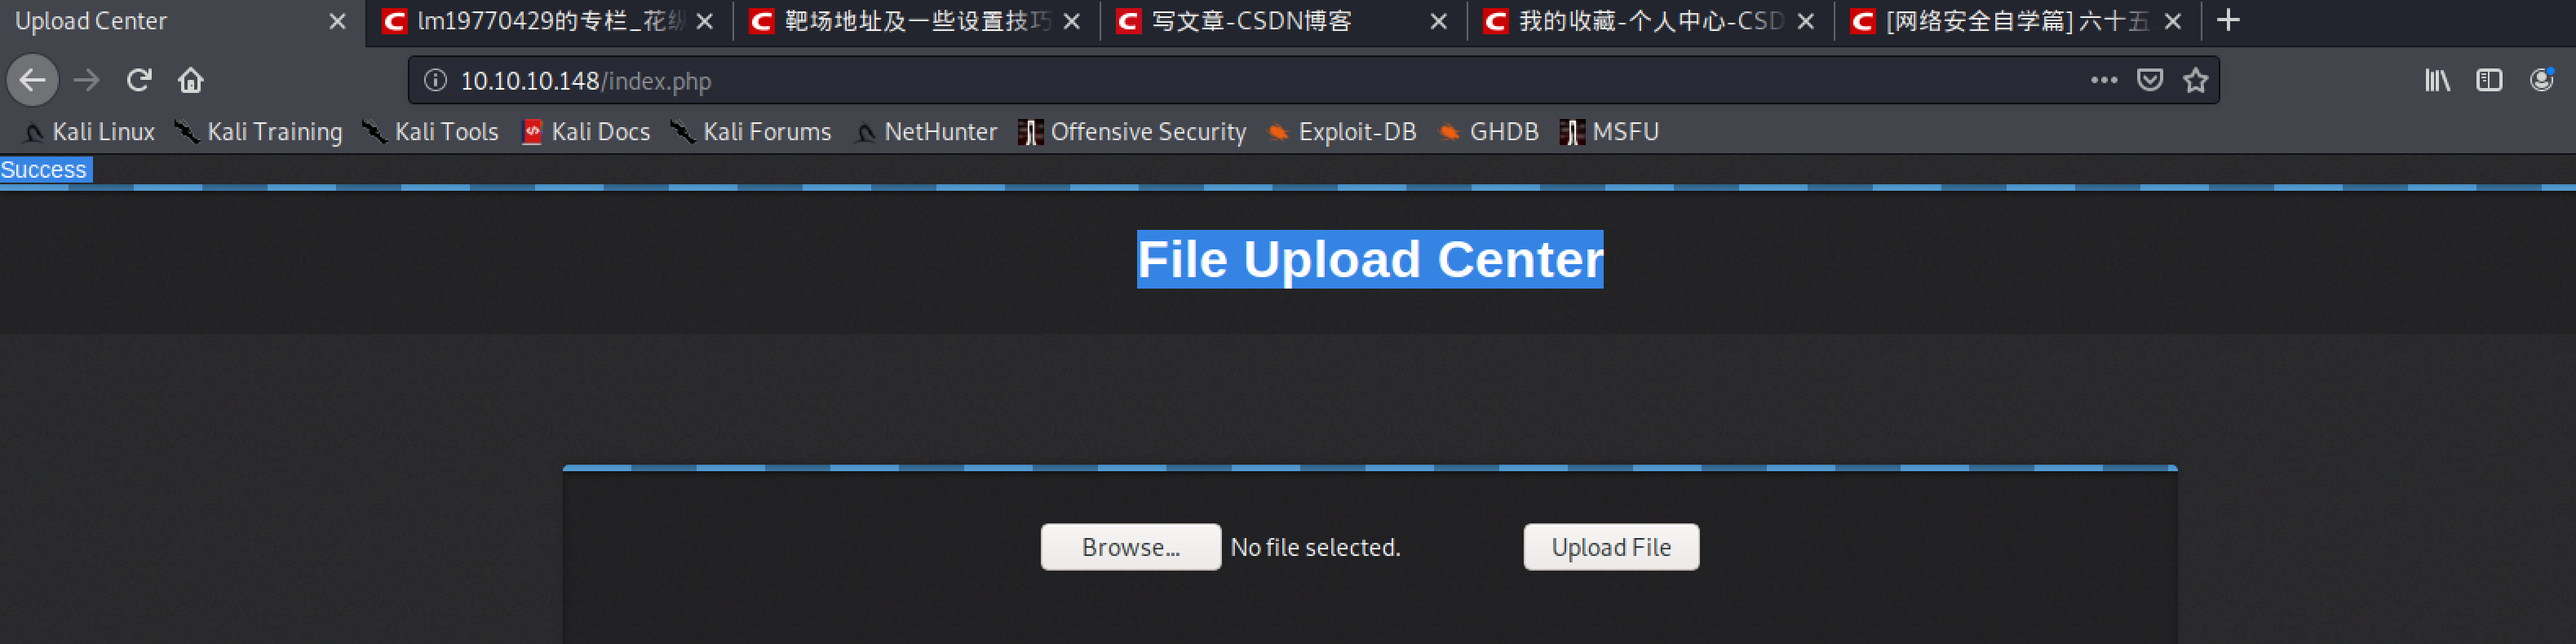Click the Browse... file chooser button
The image size is (2576, 644).
click(1130, 547)
